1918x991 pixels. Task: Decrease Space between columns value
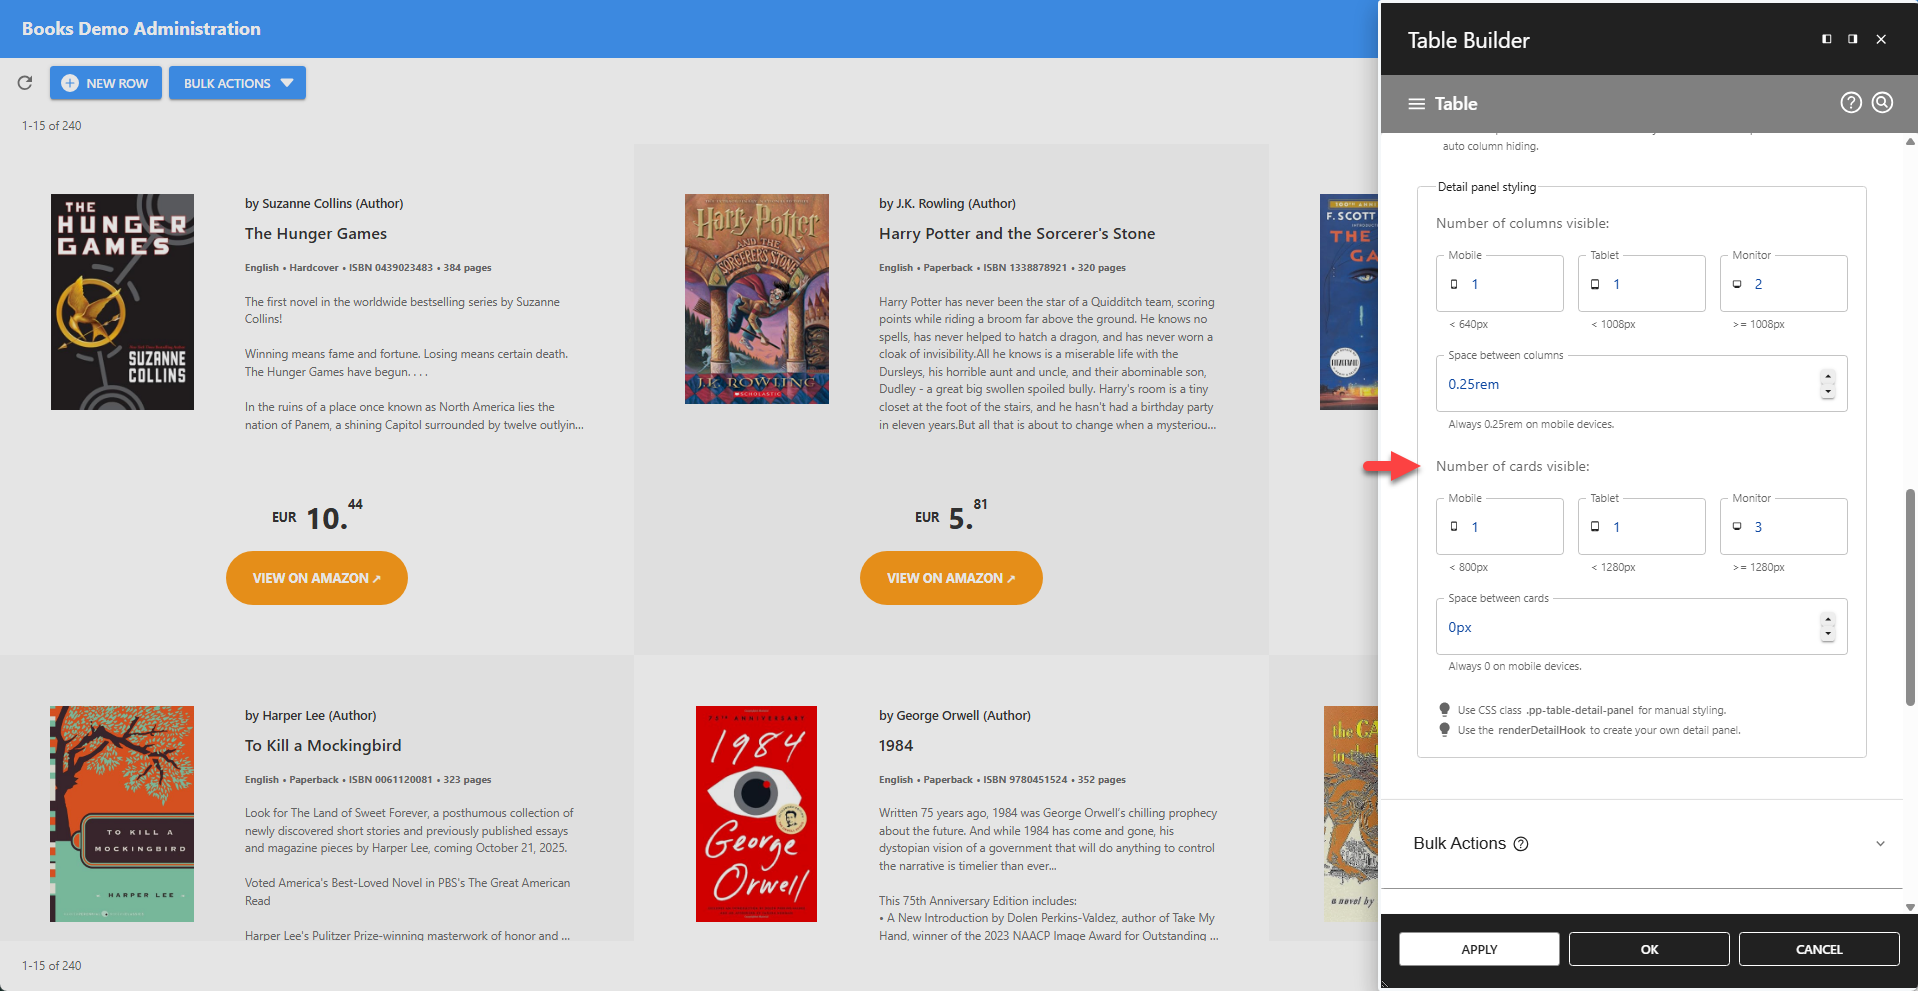pyautogui.click(x=1828, y=391)
